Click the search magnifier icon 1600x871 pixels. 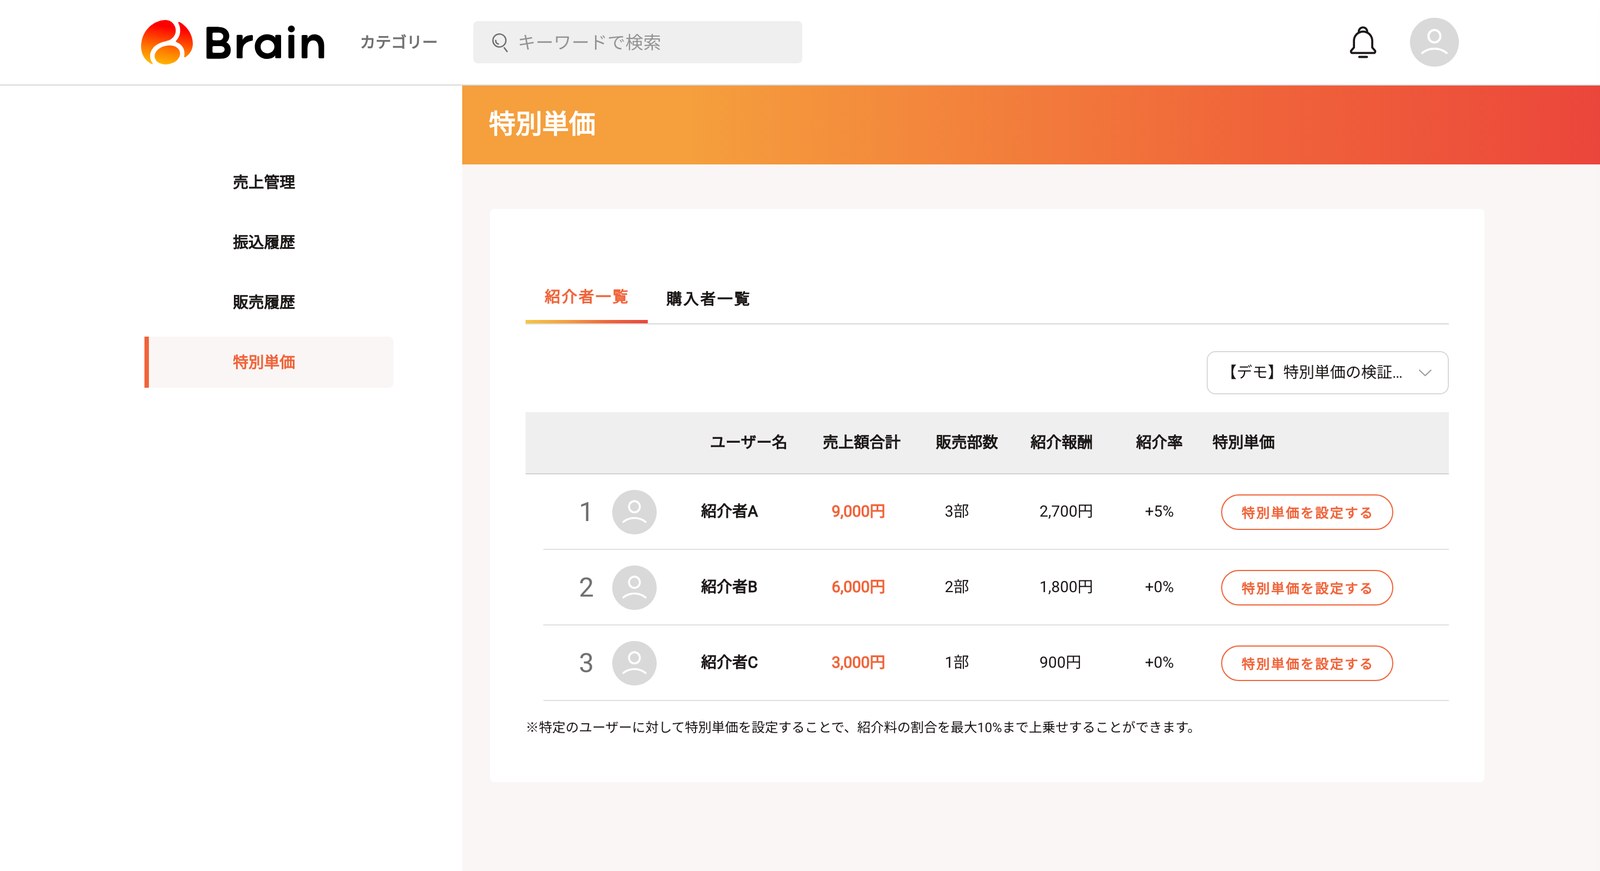[x=500, y=42]
